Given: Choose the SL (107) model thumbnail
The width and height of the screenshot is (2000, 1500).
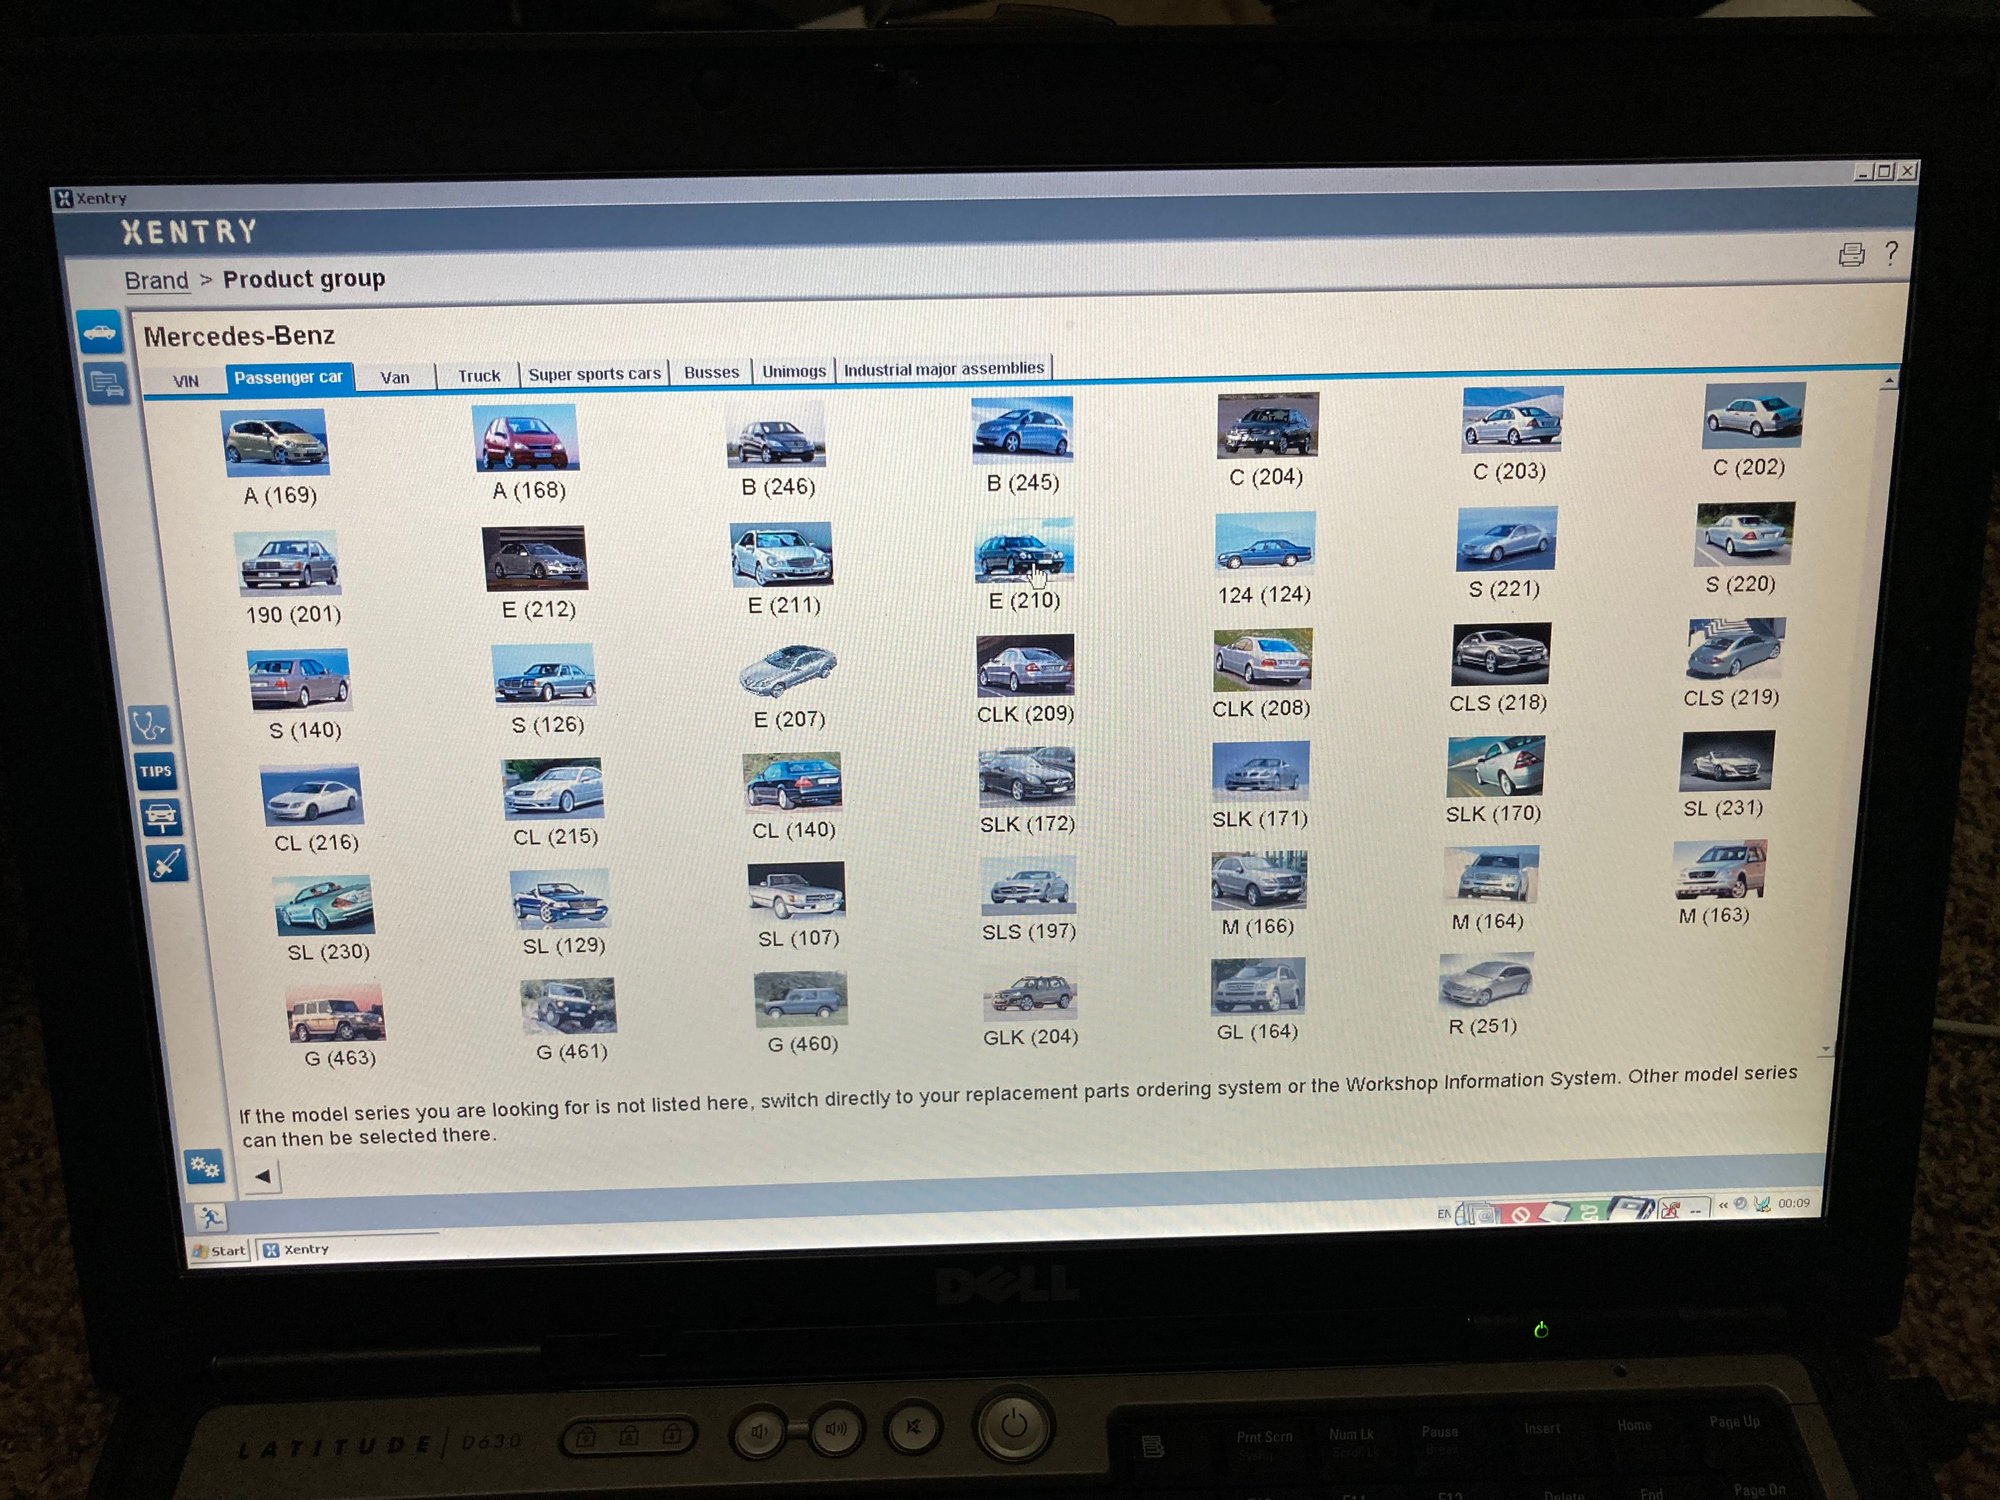Looking at the screenshot, I should 796,891.
